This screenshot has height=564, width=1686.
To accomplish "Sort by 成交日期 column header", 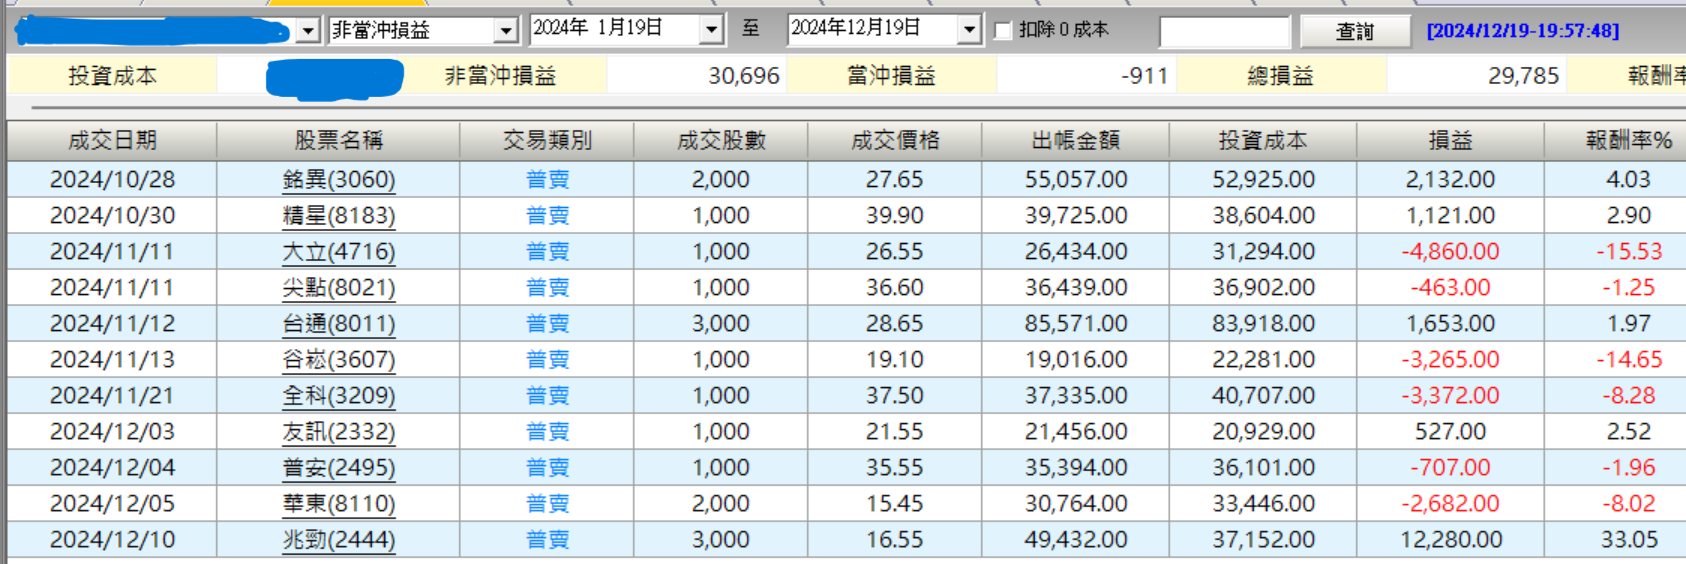I will (112, 141).
